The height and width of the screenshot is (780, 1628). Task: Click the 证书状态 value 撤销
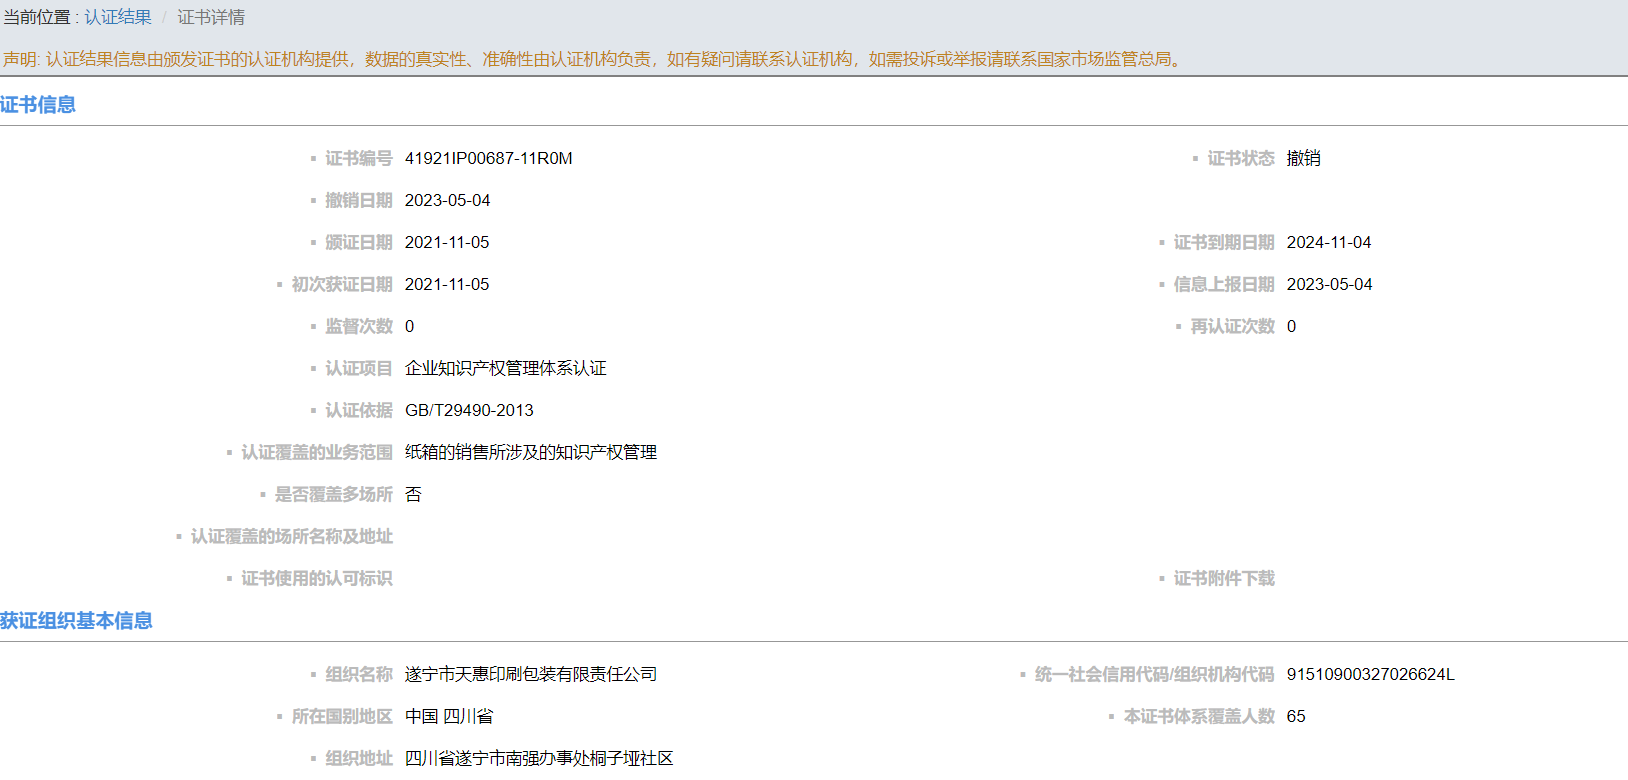pyautogui.click(x=1304, y=158)
